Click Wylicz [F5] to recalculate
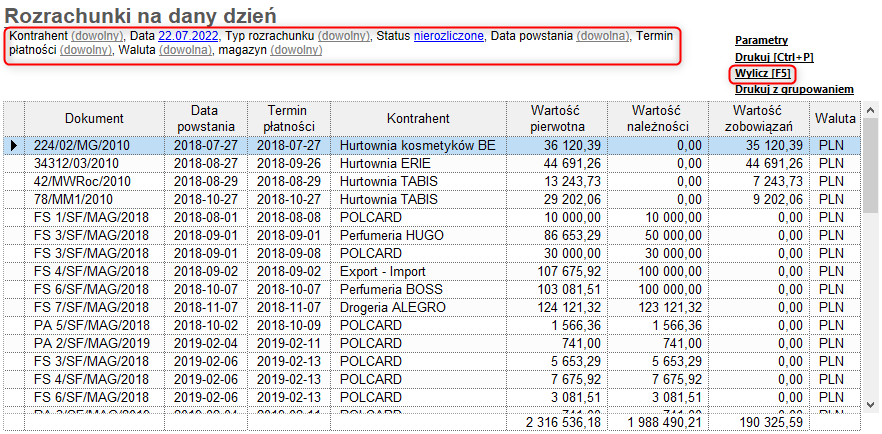The image size is (882, 434). tap(762, 74)
